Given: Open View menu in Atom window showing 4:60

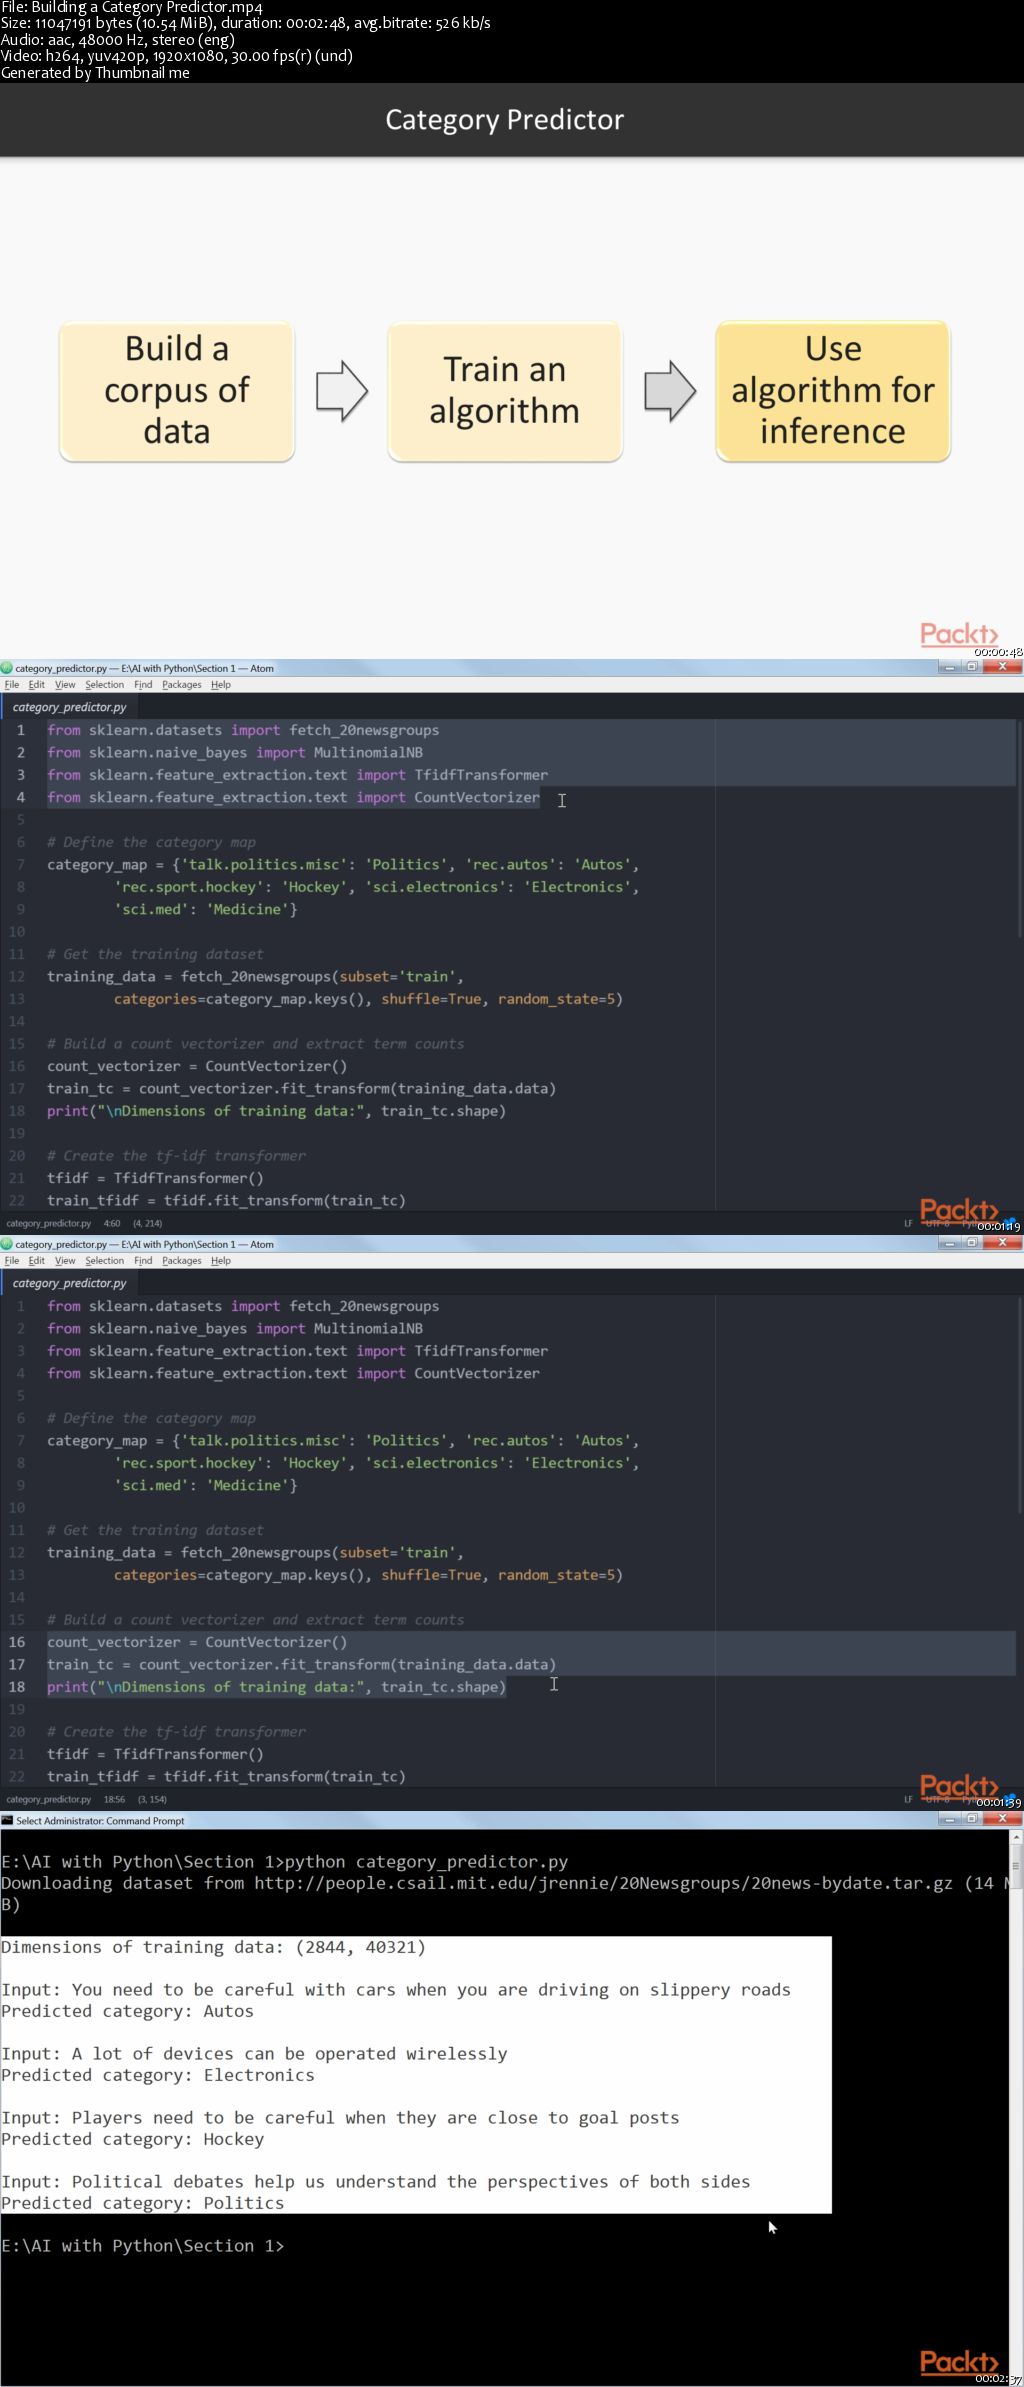Looking at the screenshot, I should tap(65, 685).
